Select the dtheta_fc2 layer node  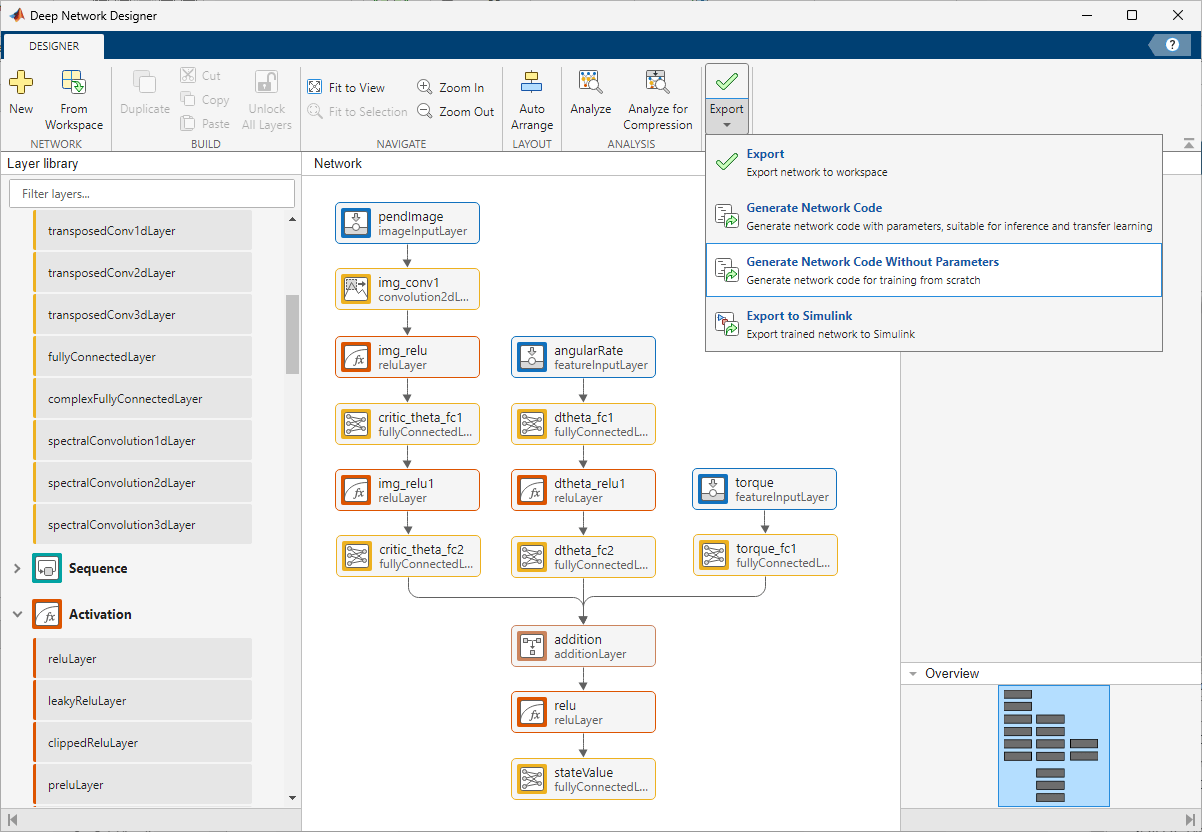583,557
